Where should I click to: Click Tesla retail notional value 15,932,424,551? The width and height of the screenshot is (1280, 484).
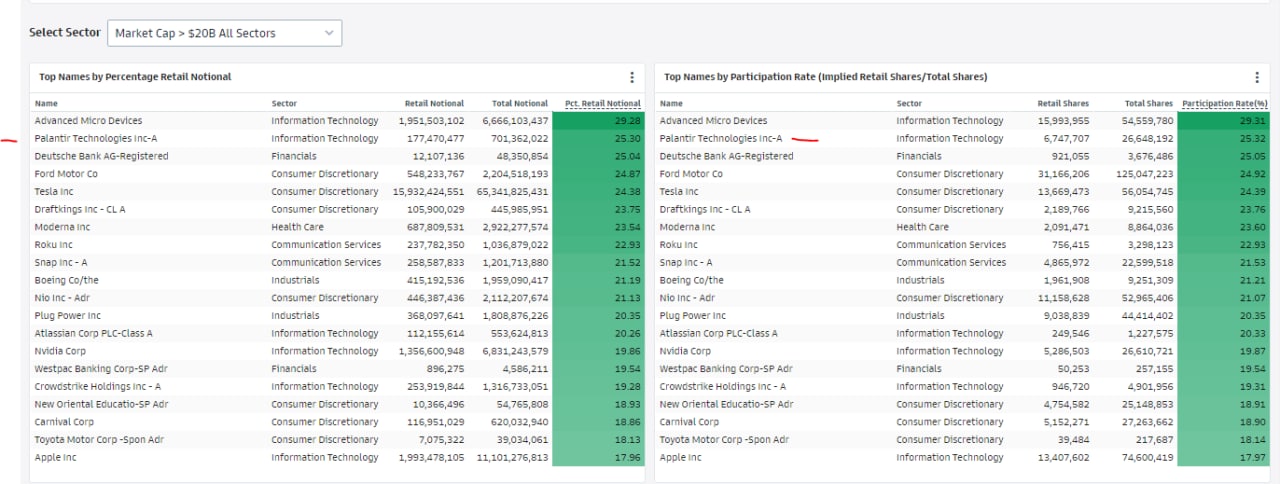tap(429, 192)
